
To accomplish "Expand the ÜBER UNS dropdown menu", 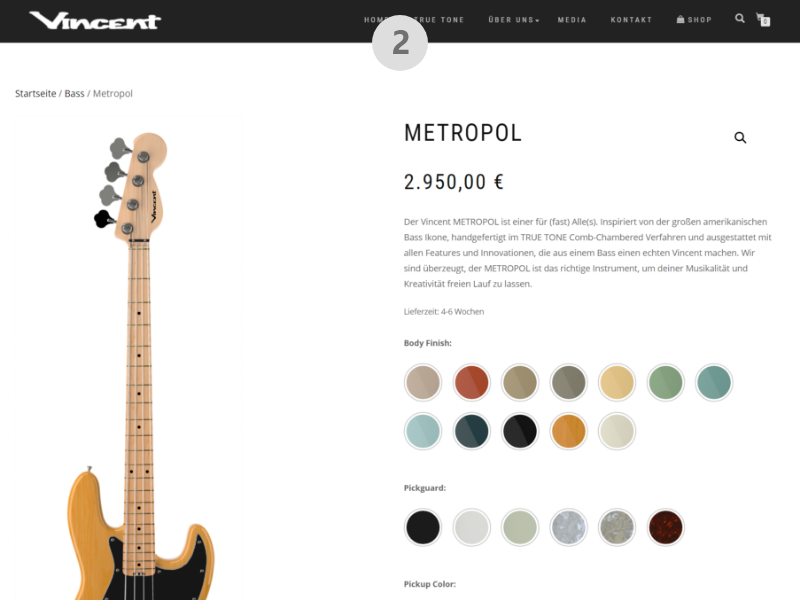I will pos(513,20).
